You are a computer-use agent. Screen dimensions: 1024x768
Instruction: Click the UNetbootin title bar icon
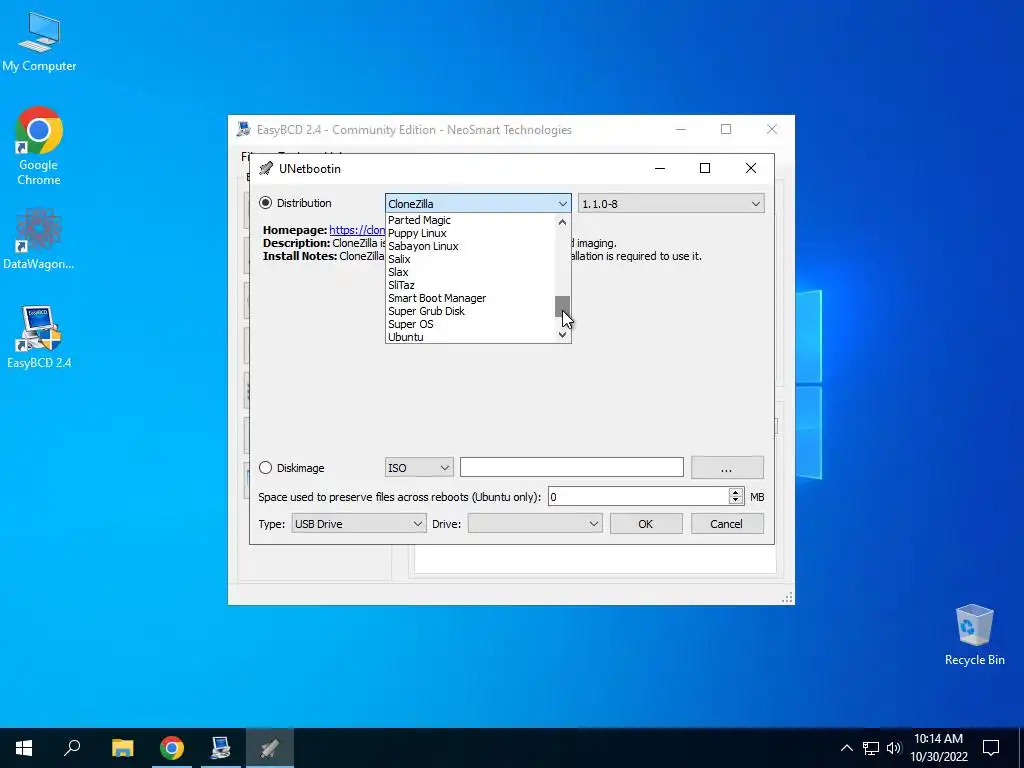pyautogui.click(x=266, y=168)
